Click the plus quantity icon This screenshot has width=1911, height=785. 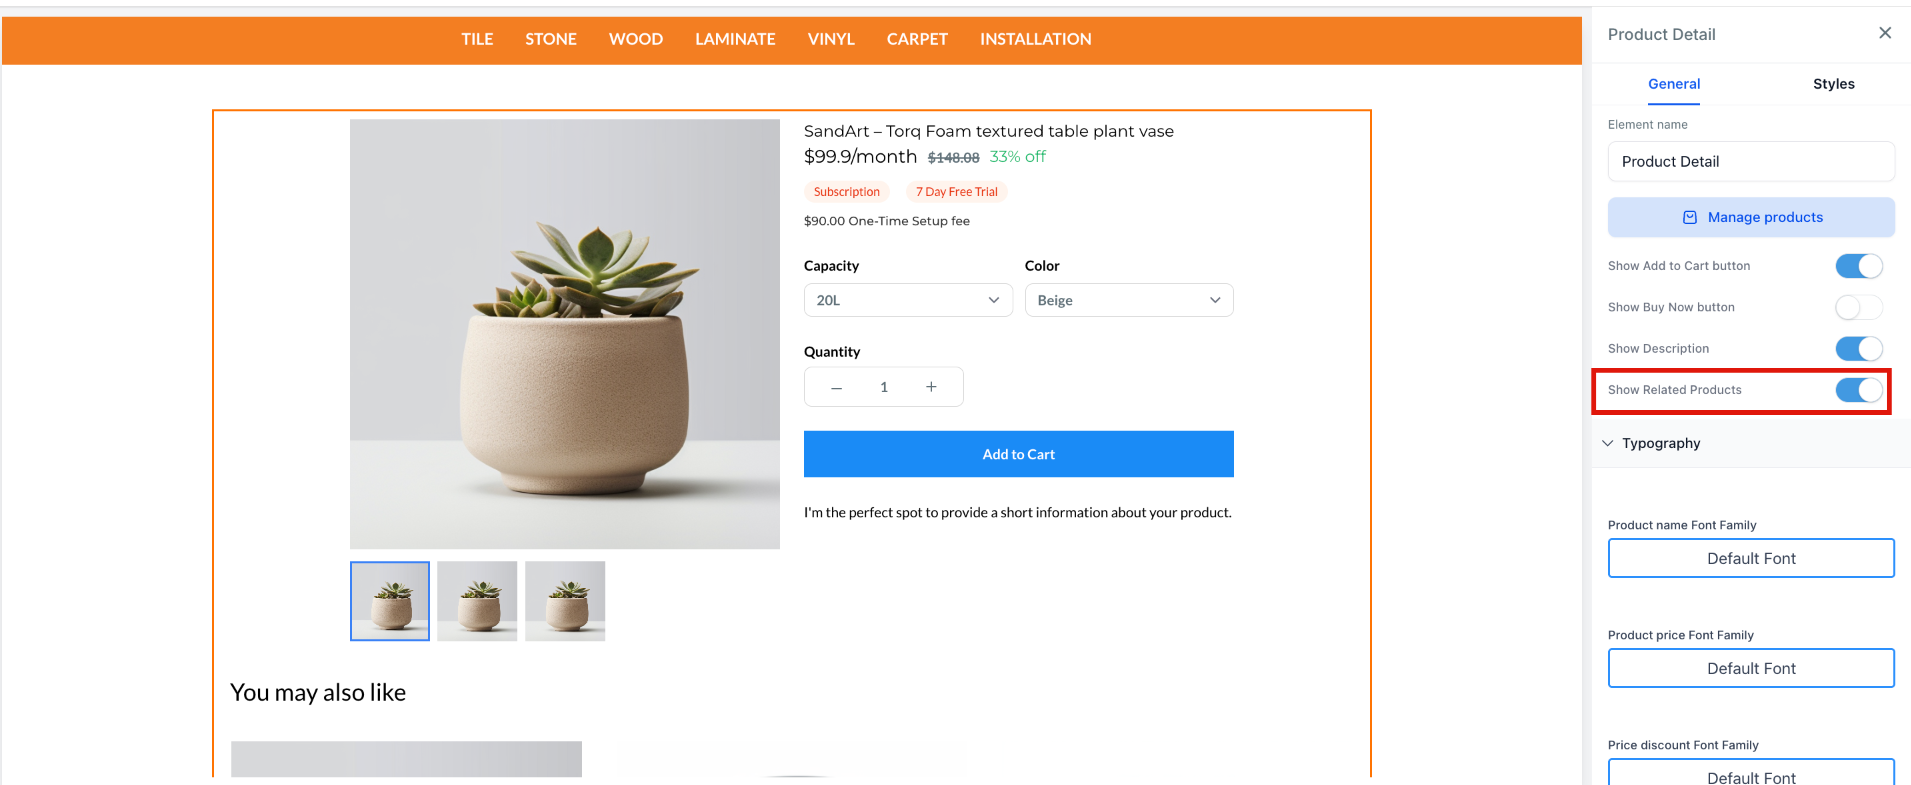click(931, 387)
